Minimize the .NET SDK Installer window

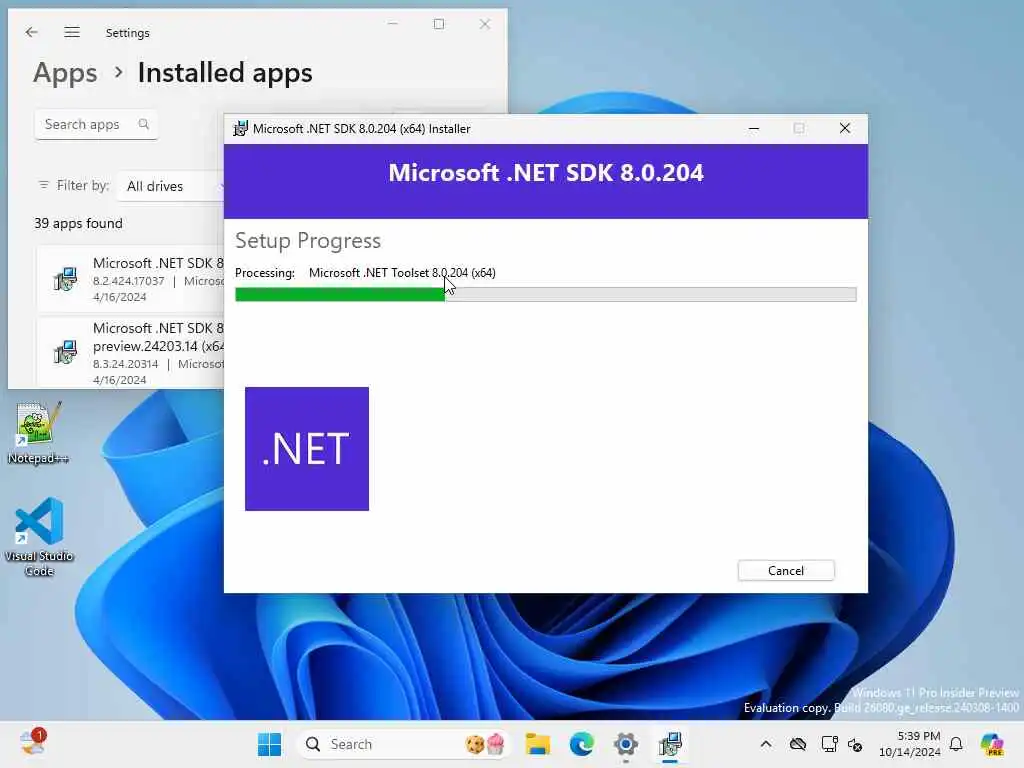pyautogui.click(x=754, y=129)
